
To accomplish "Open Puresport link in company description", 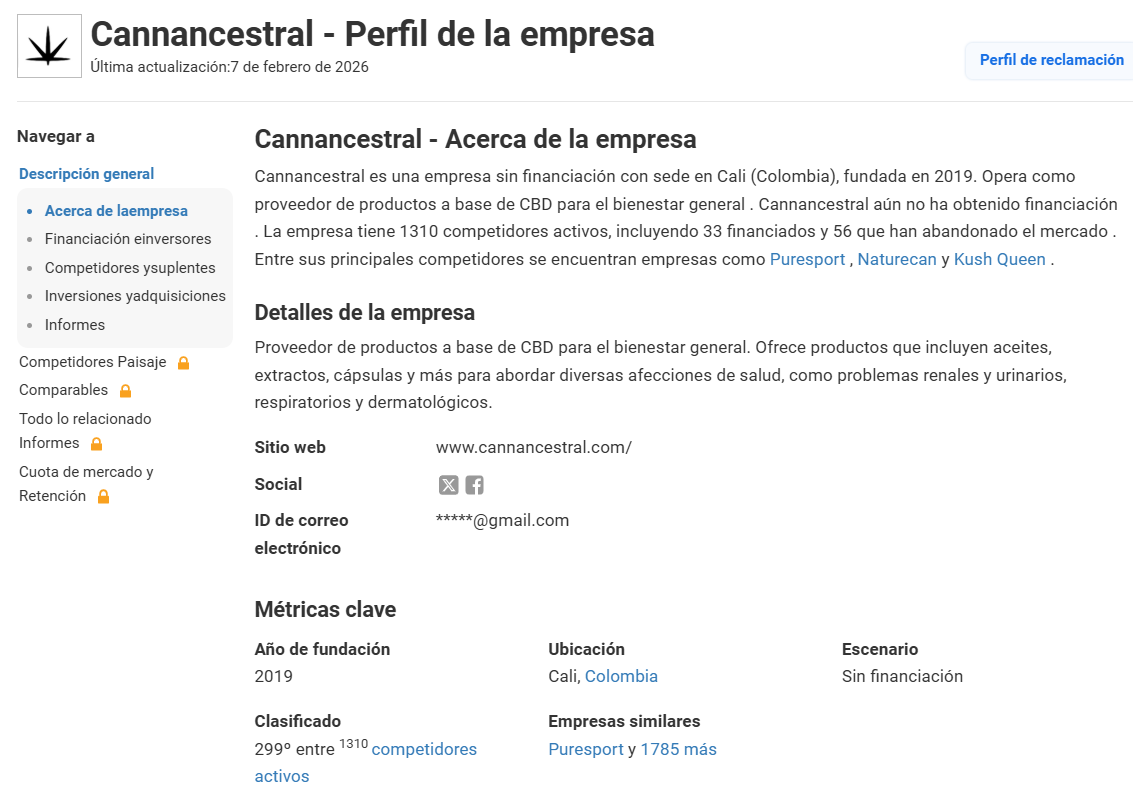I will coord(807,259).
